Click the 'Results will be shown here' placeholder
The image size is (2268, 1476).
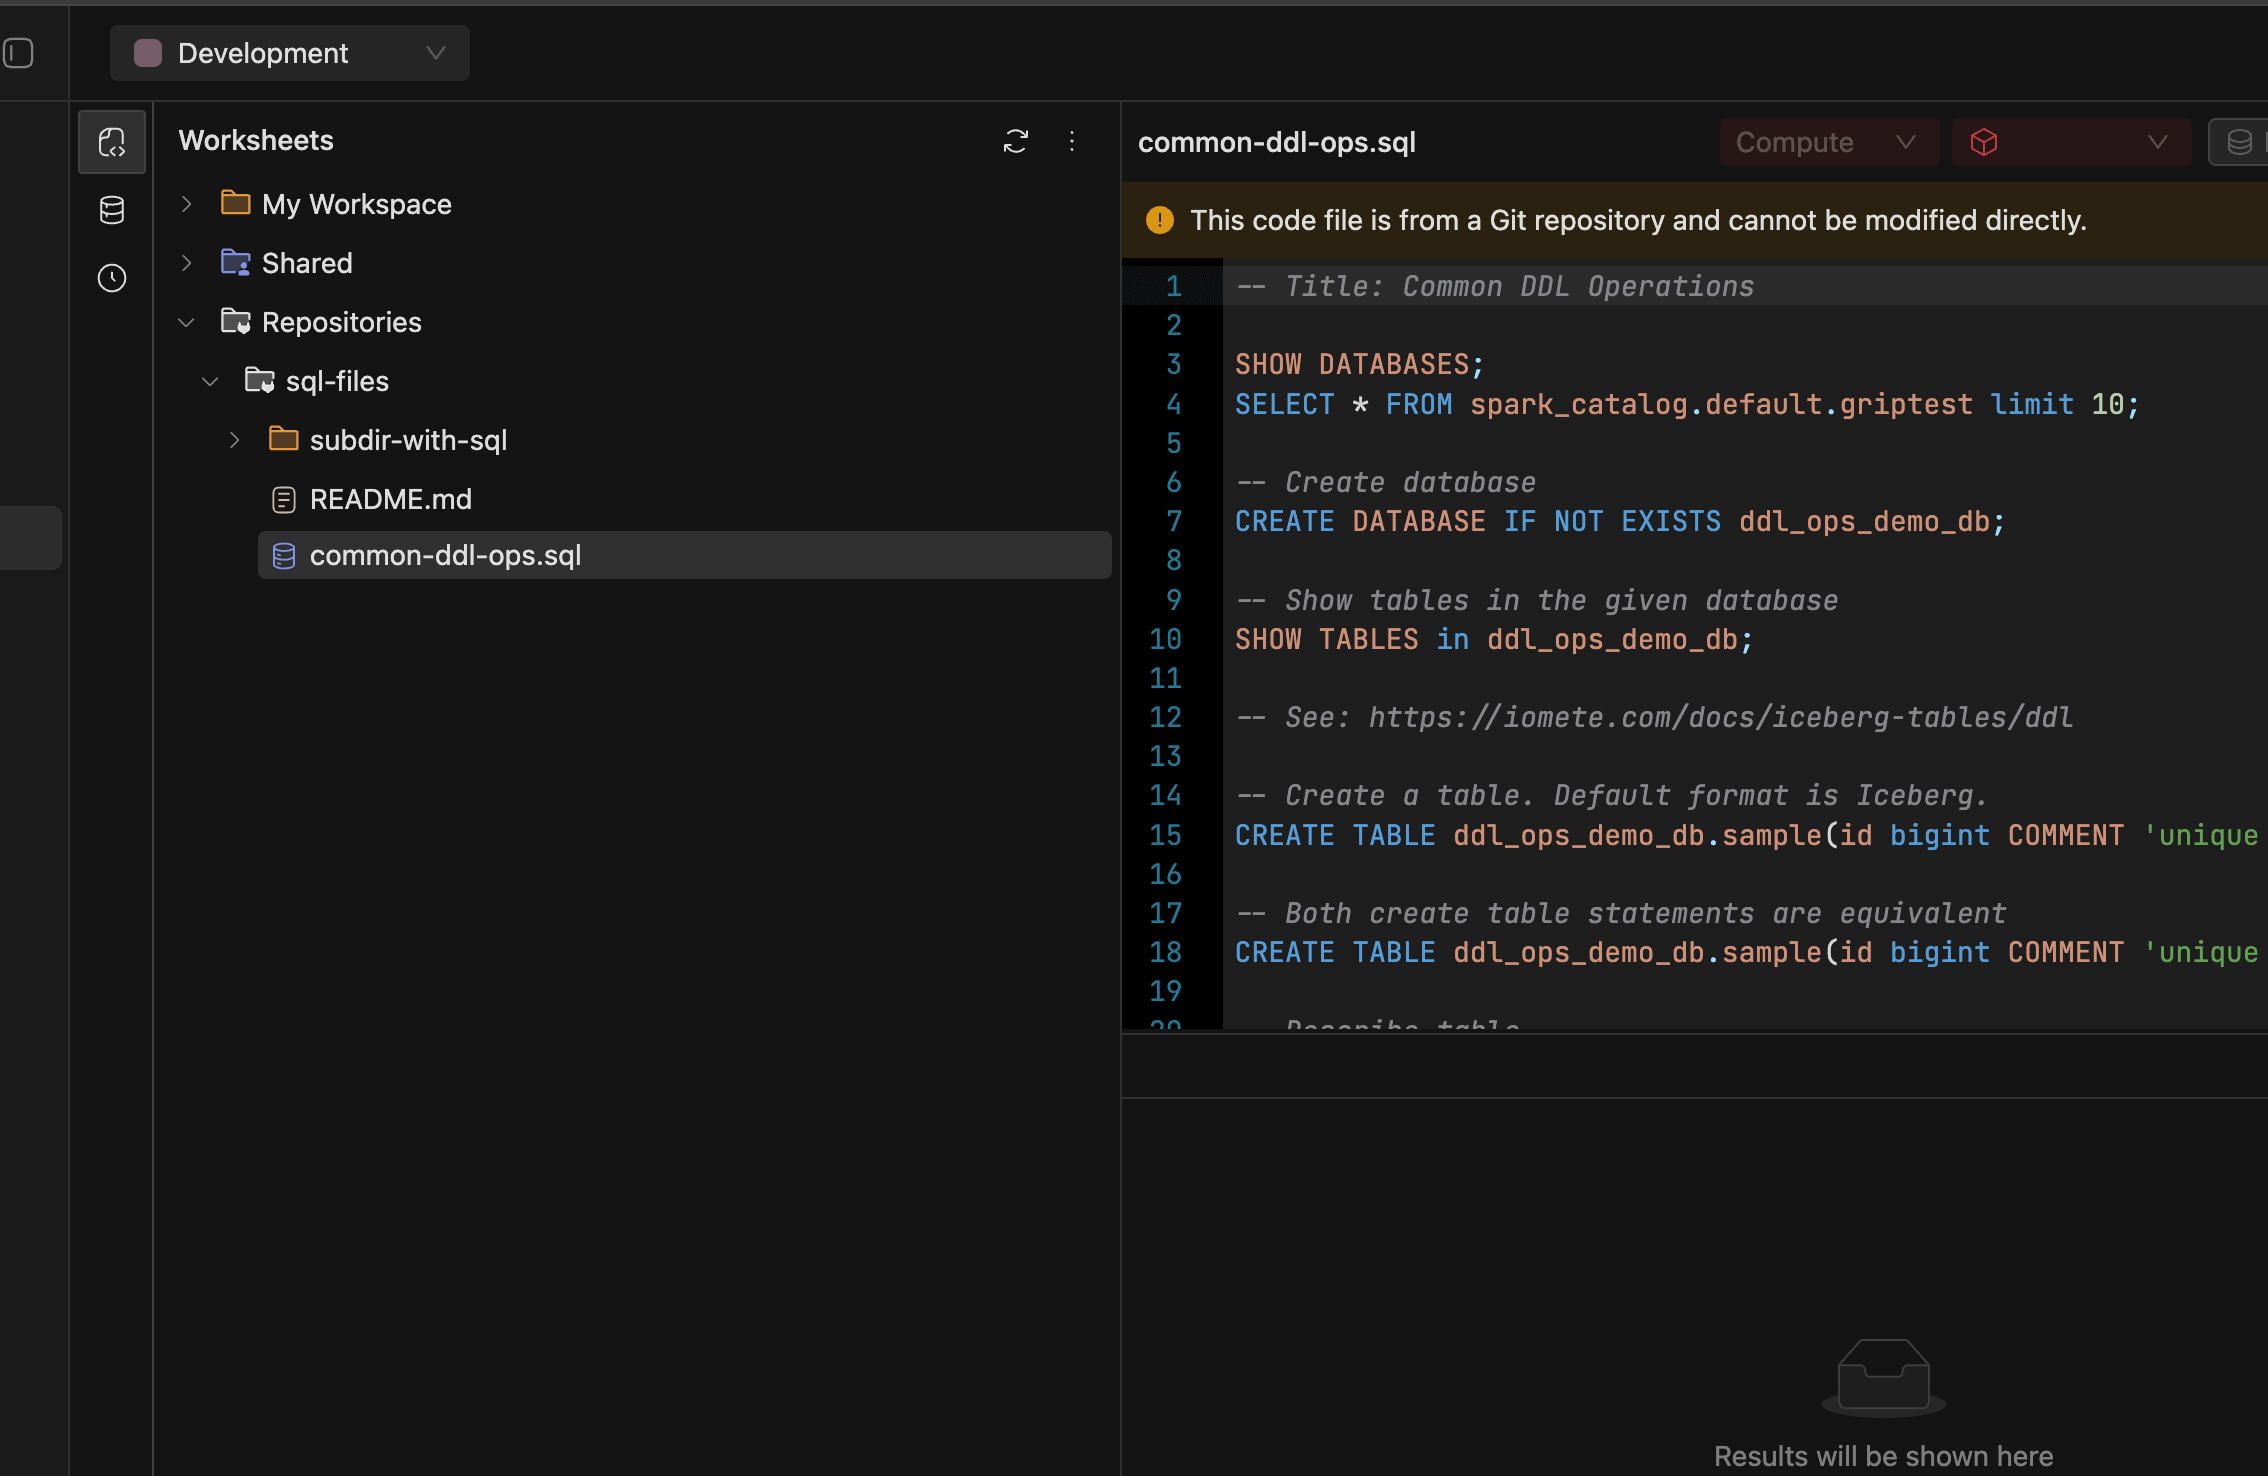[x=1884, y=1456]
